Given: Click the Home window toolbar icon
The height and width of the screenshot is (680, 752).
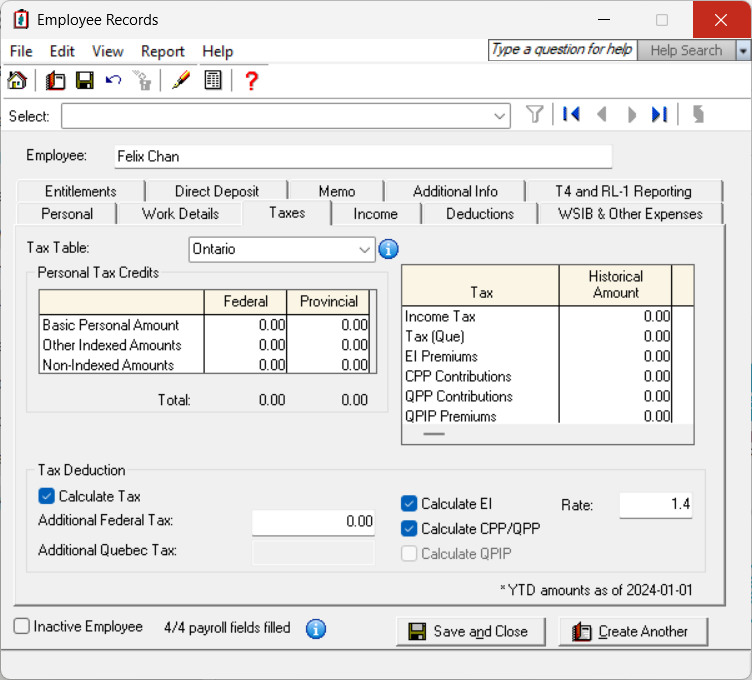Looking at the screenshot, I should [x=17, y=80].
